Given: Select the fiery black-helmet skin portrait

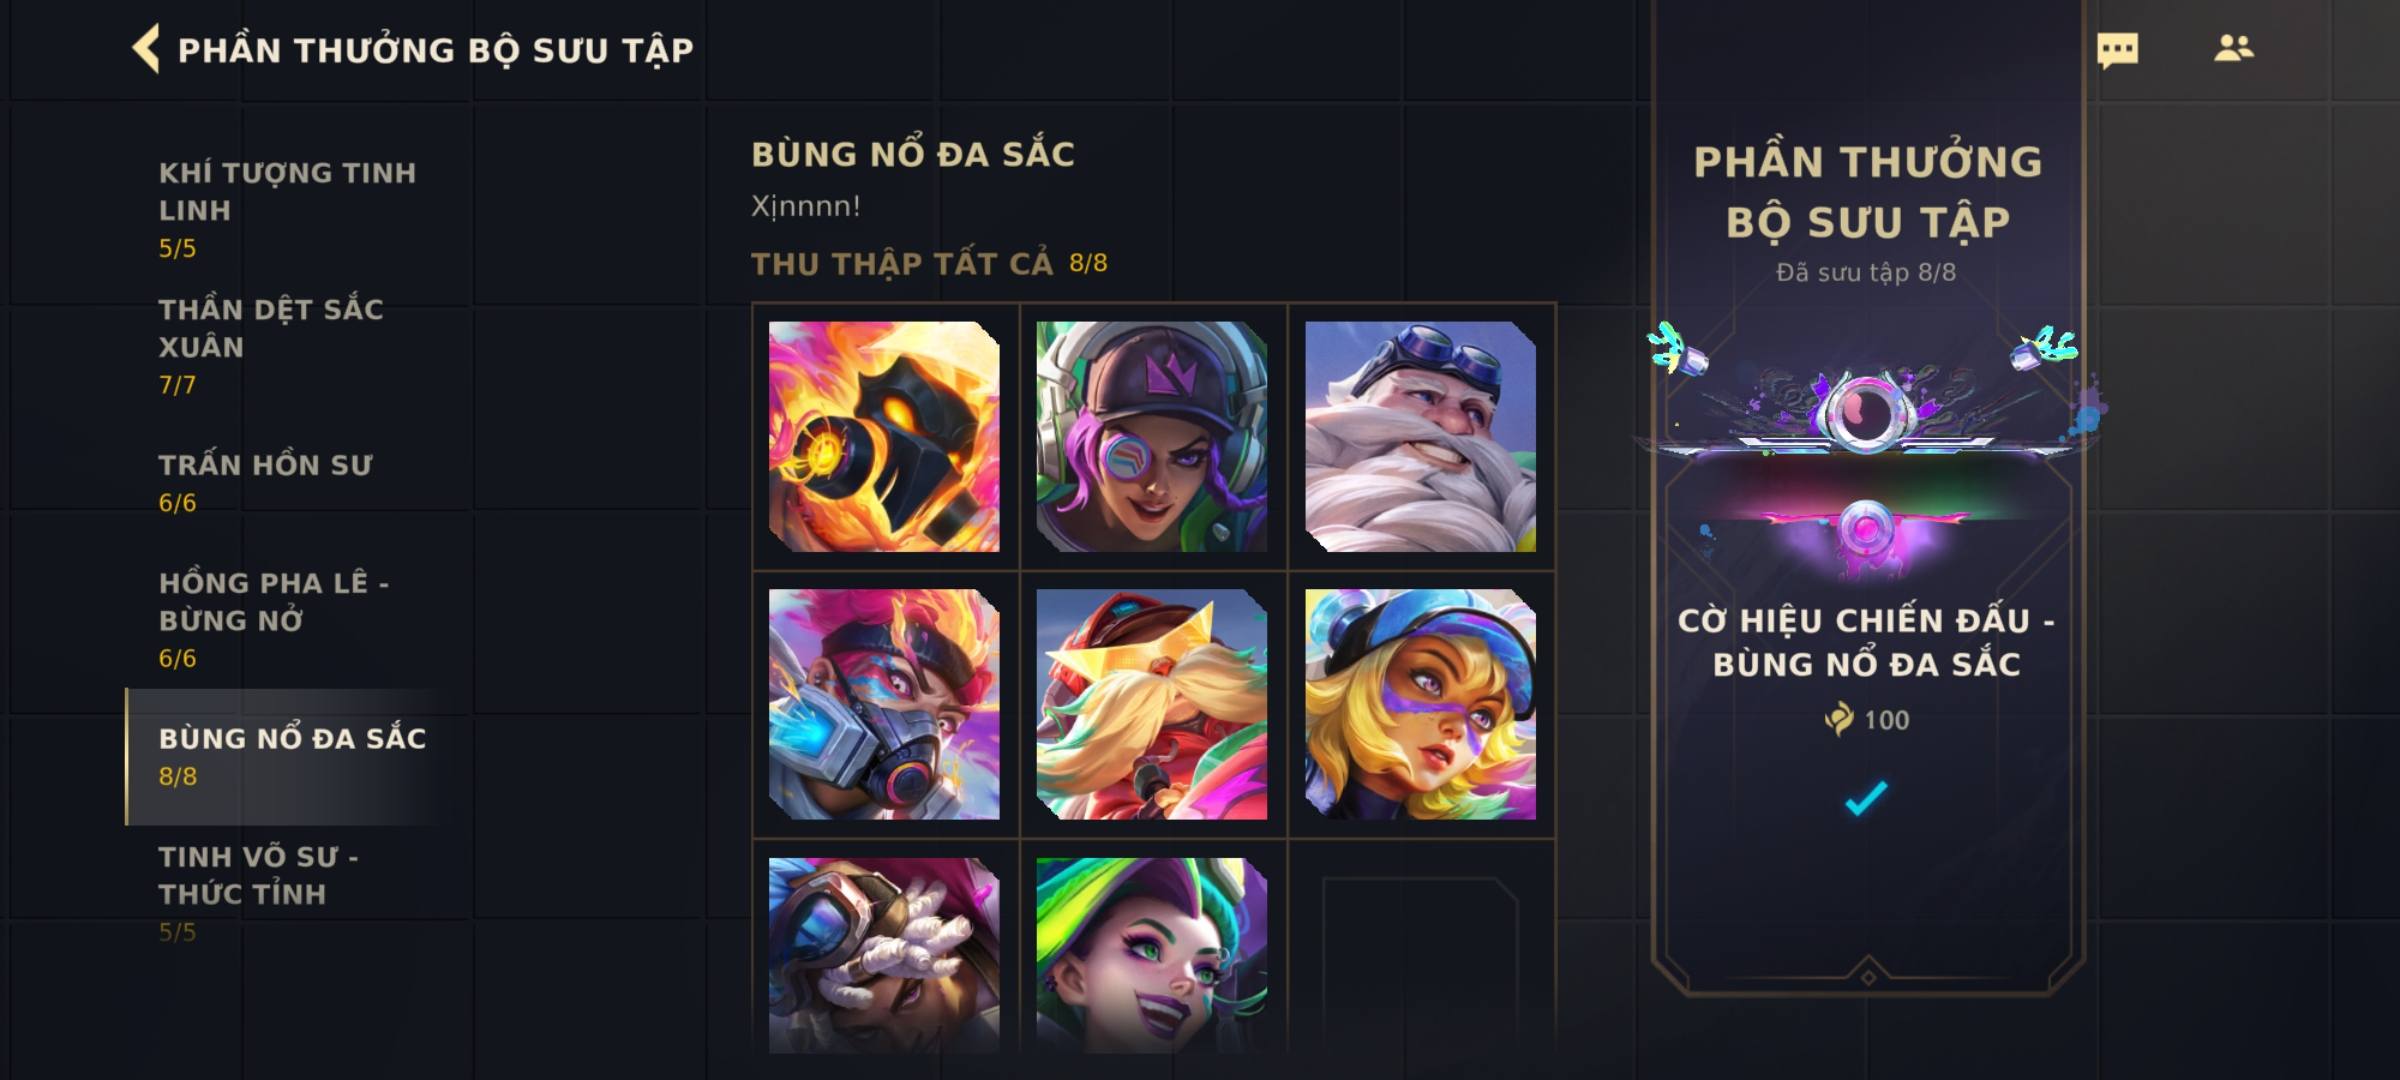Looking at the screenshot, I should pos(884,436).
